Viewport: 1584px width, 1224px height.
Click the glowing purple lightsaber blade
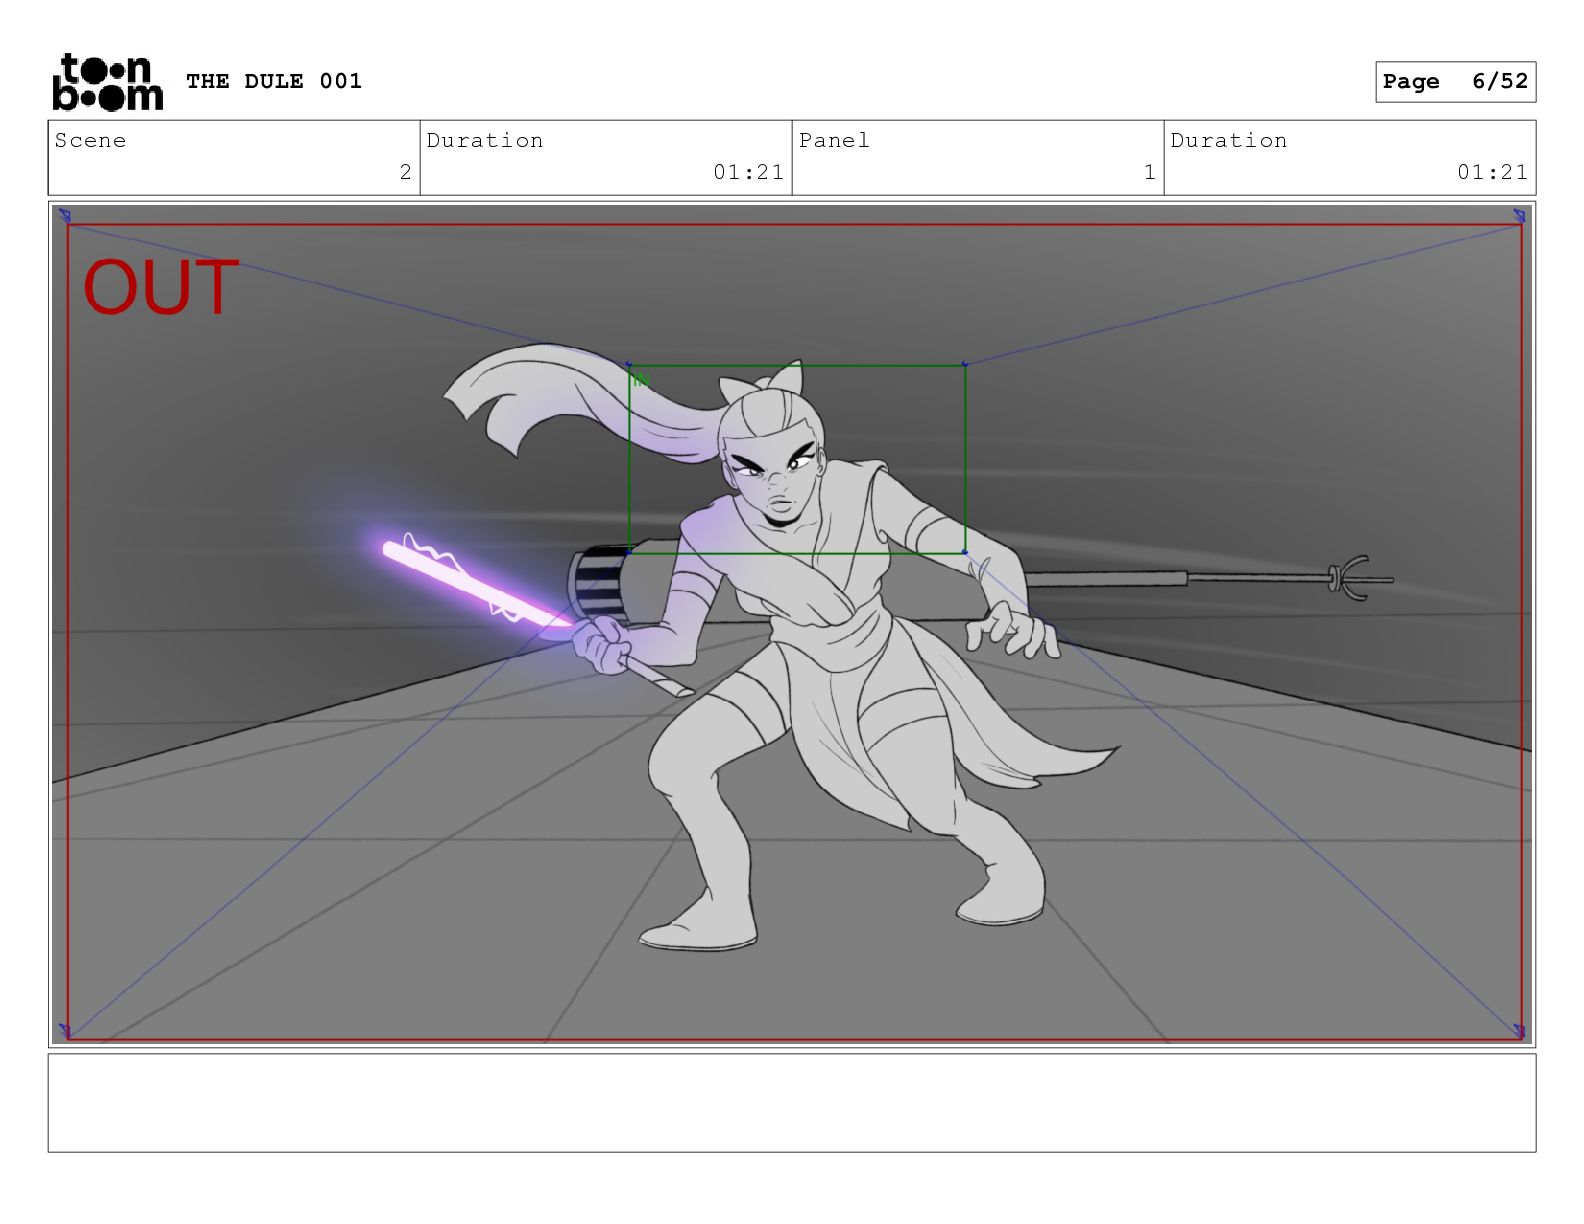tap(478, 586)
